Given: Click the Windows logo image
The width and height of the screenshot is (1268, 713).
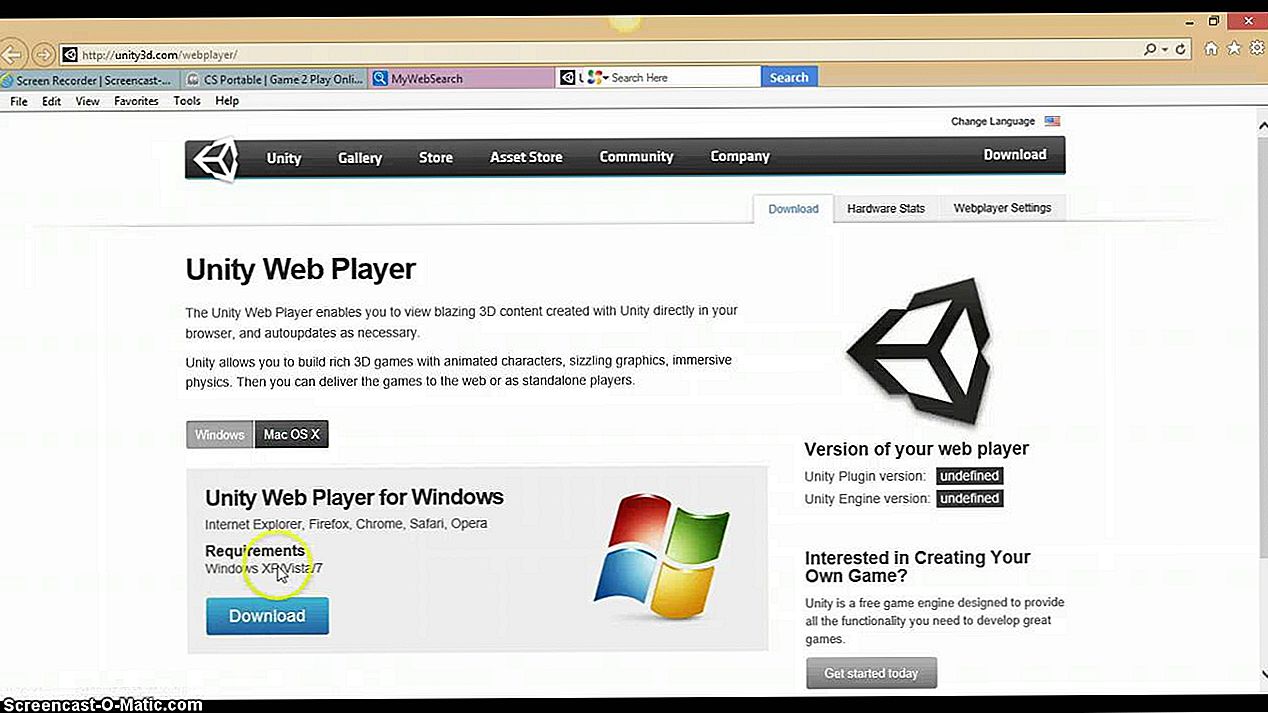Looking at the screenshot, I should point(662,555).
